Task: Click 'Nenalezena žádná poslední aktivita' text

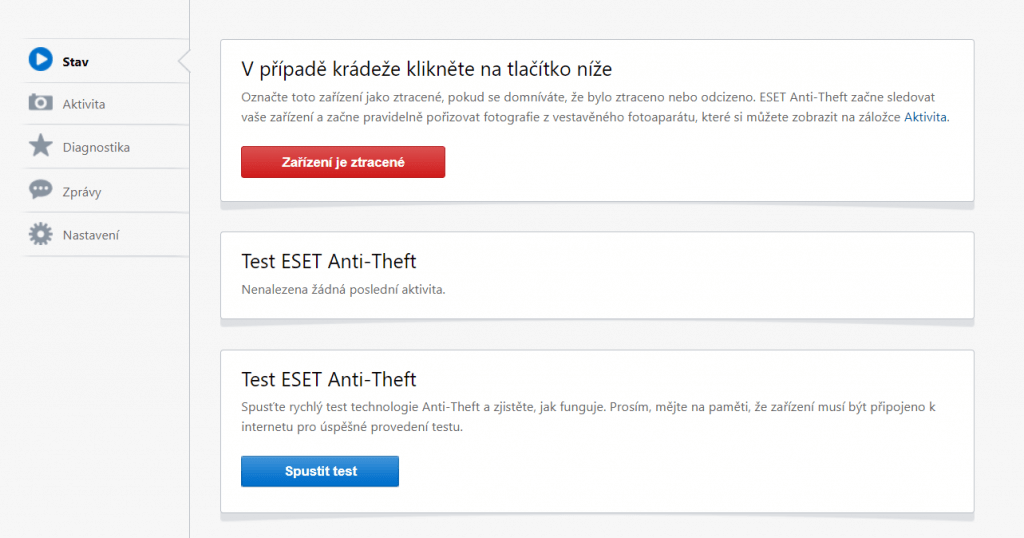Action: 343,289
